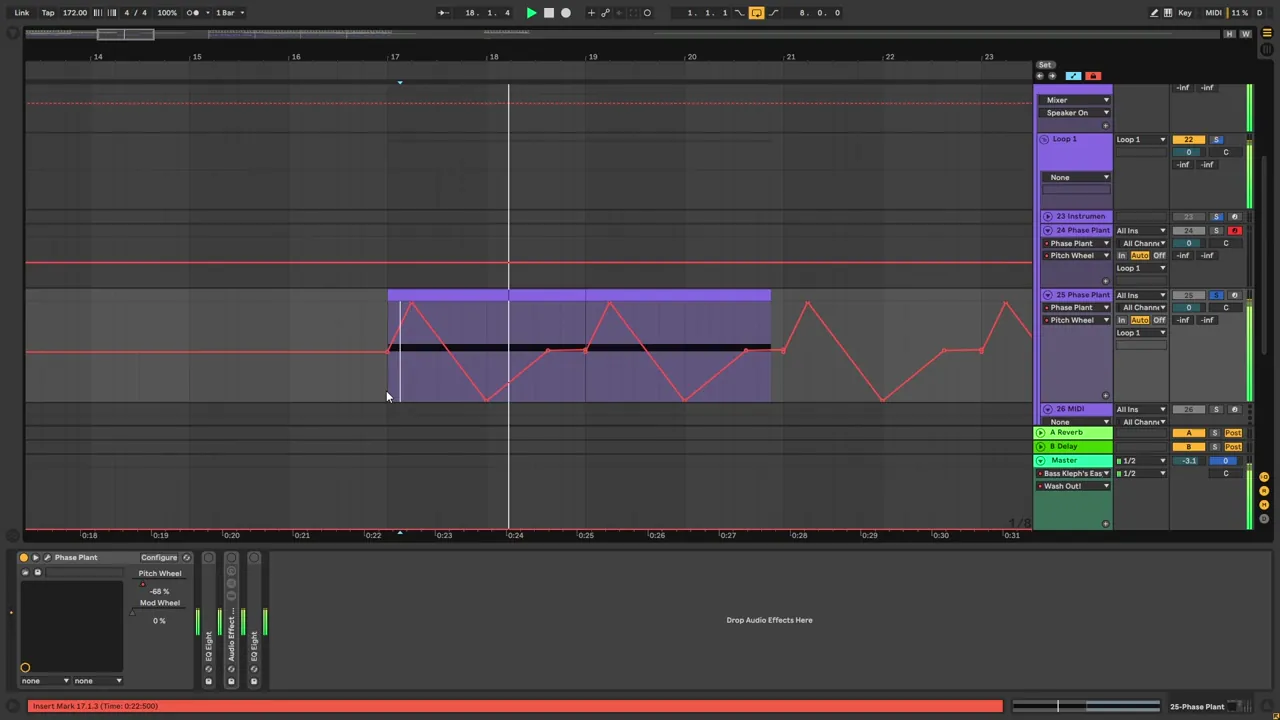Click the 4 / 4 time signature
The image size is (1280, 720).
pyautogui.click(x=135, y=13)
